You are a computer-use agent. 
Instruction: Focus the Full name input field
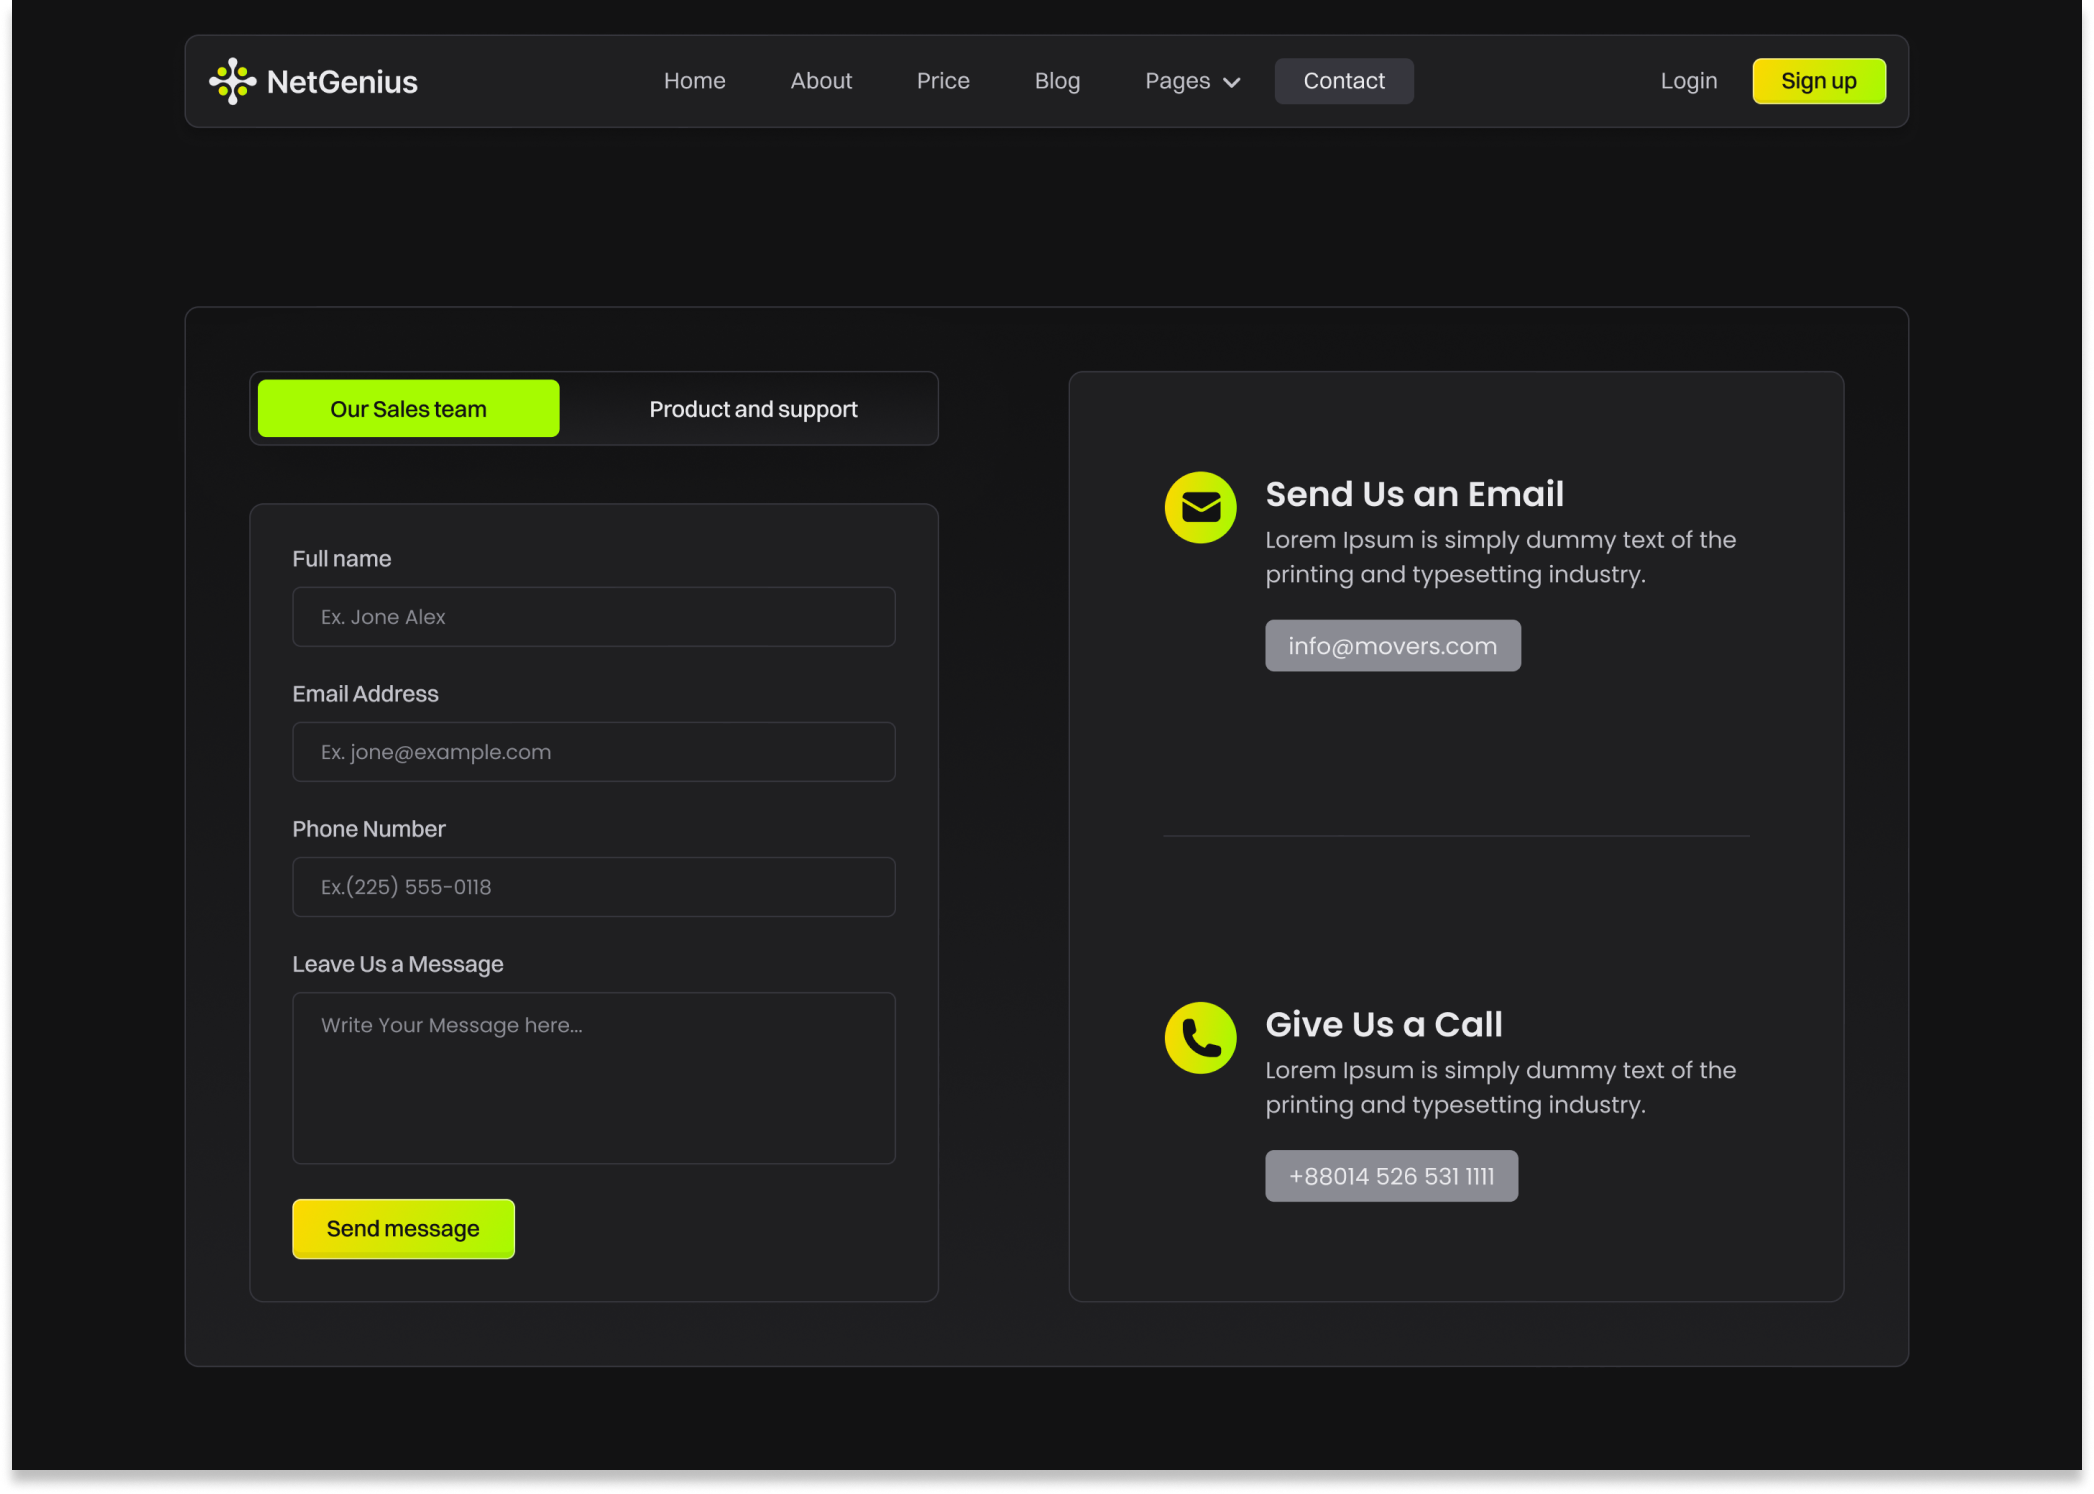pyautogui.click(x=593, y=616)
